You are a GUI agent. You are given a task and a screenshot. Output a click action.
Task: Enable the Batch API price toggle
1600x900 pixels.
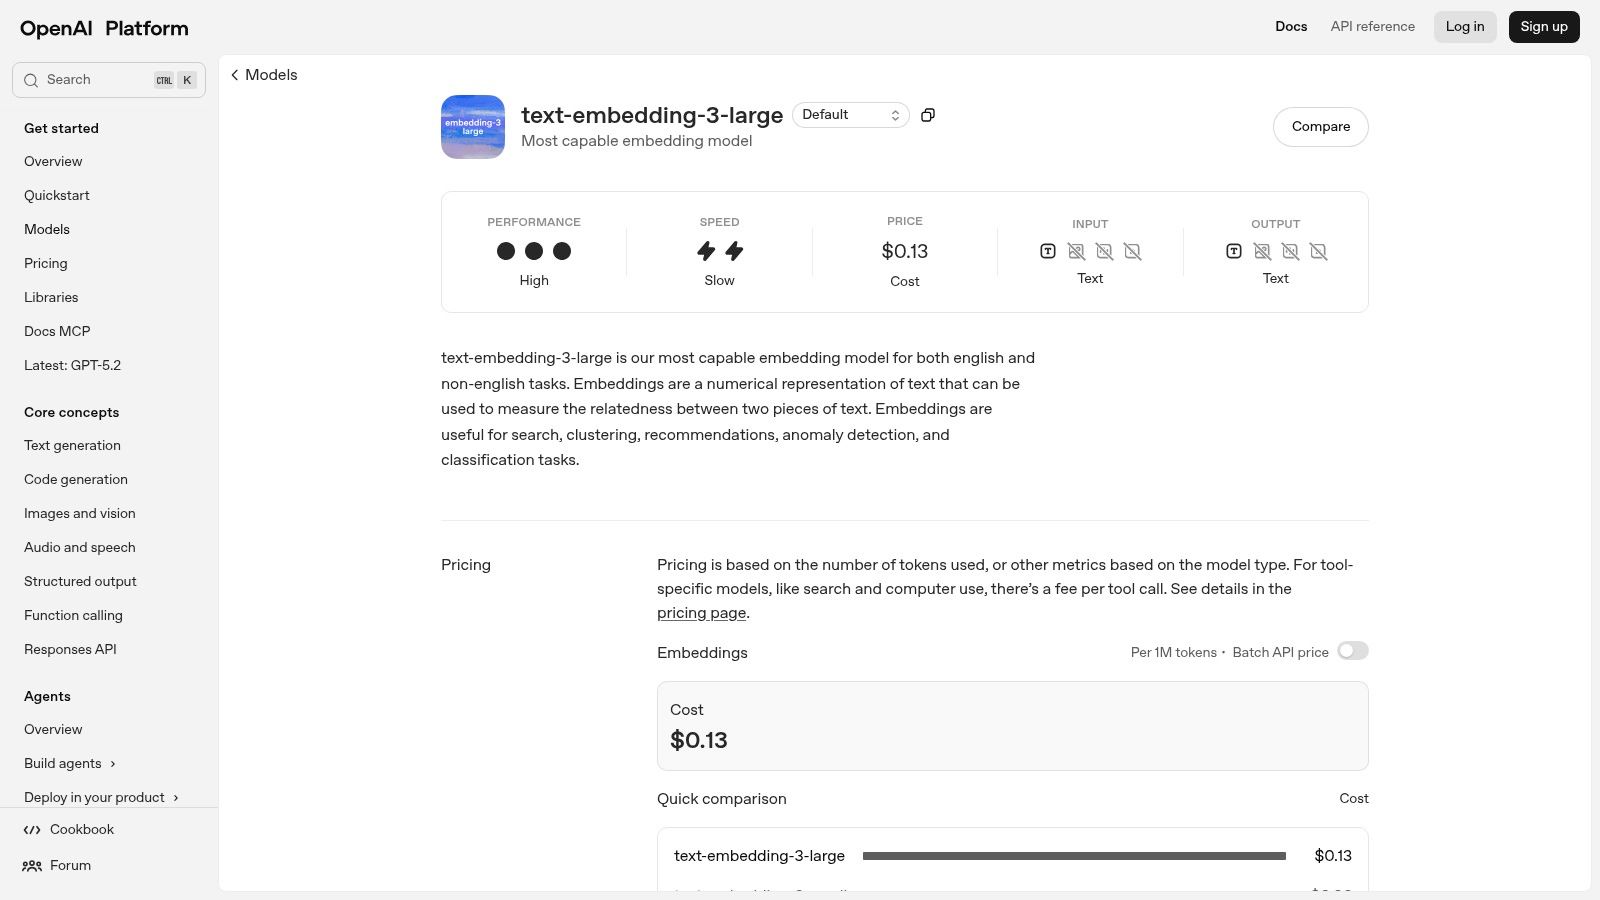1352,651
